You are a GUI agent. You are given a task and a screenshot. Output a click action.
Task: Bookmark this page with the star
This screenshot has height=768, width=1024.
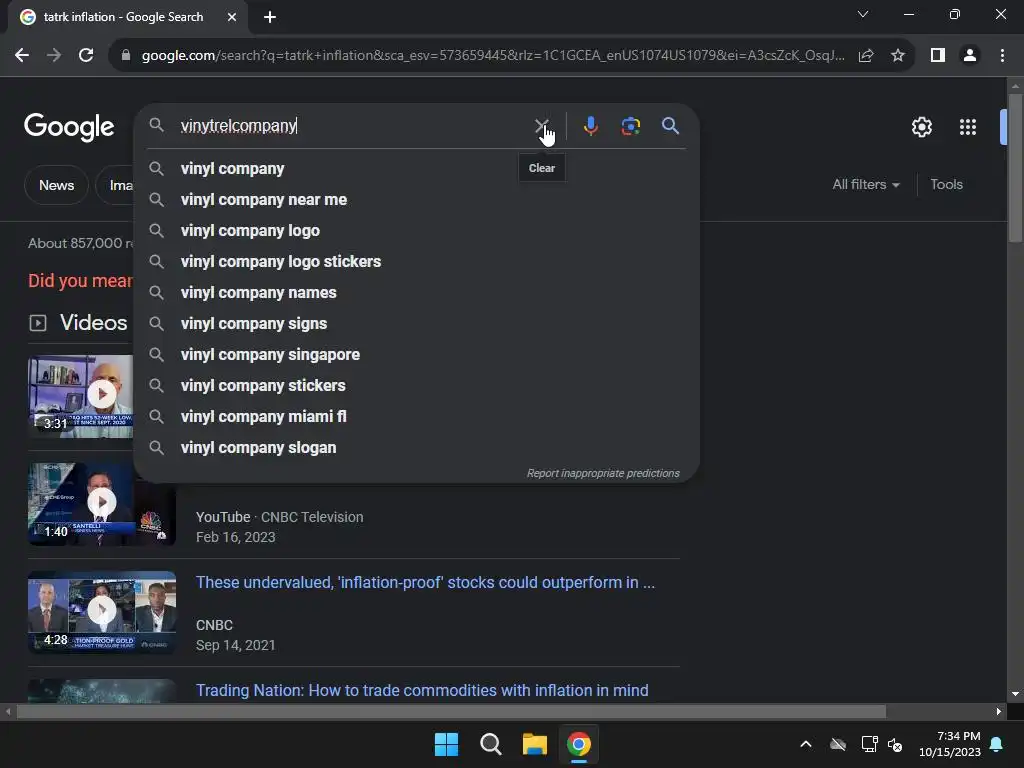coord(898,56)
